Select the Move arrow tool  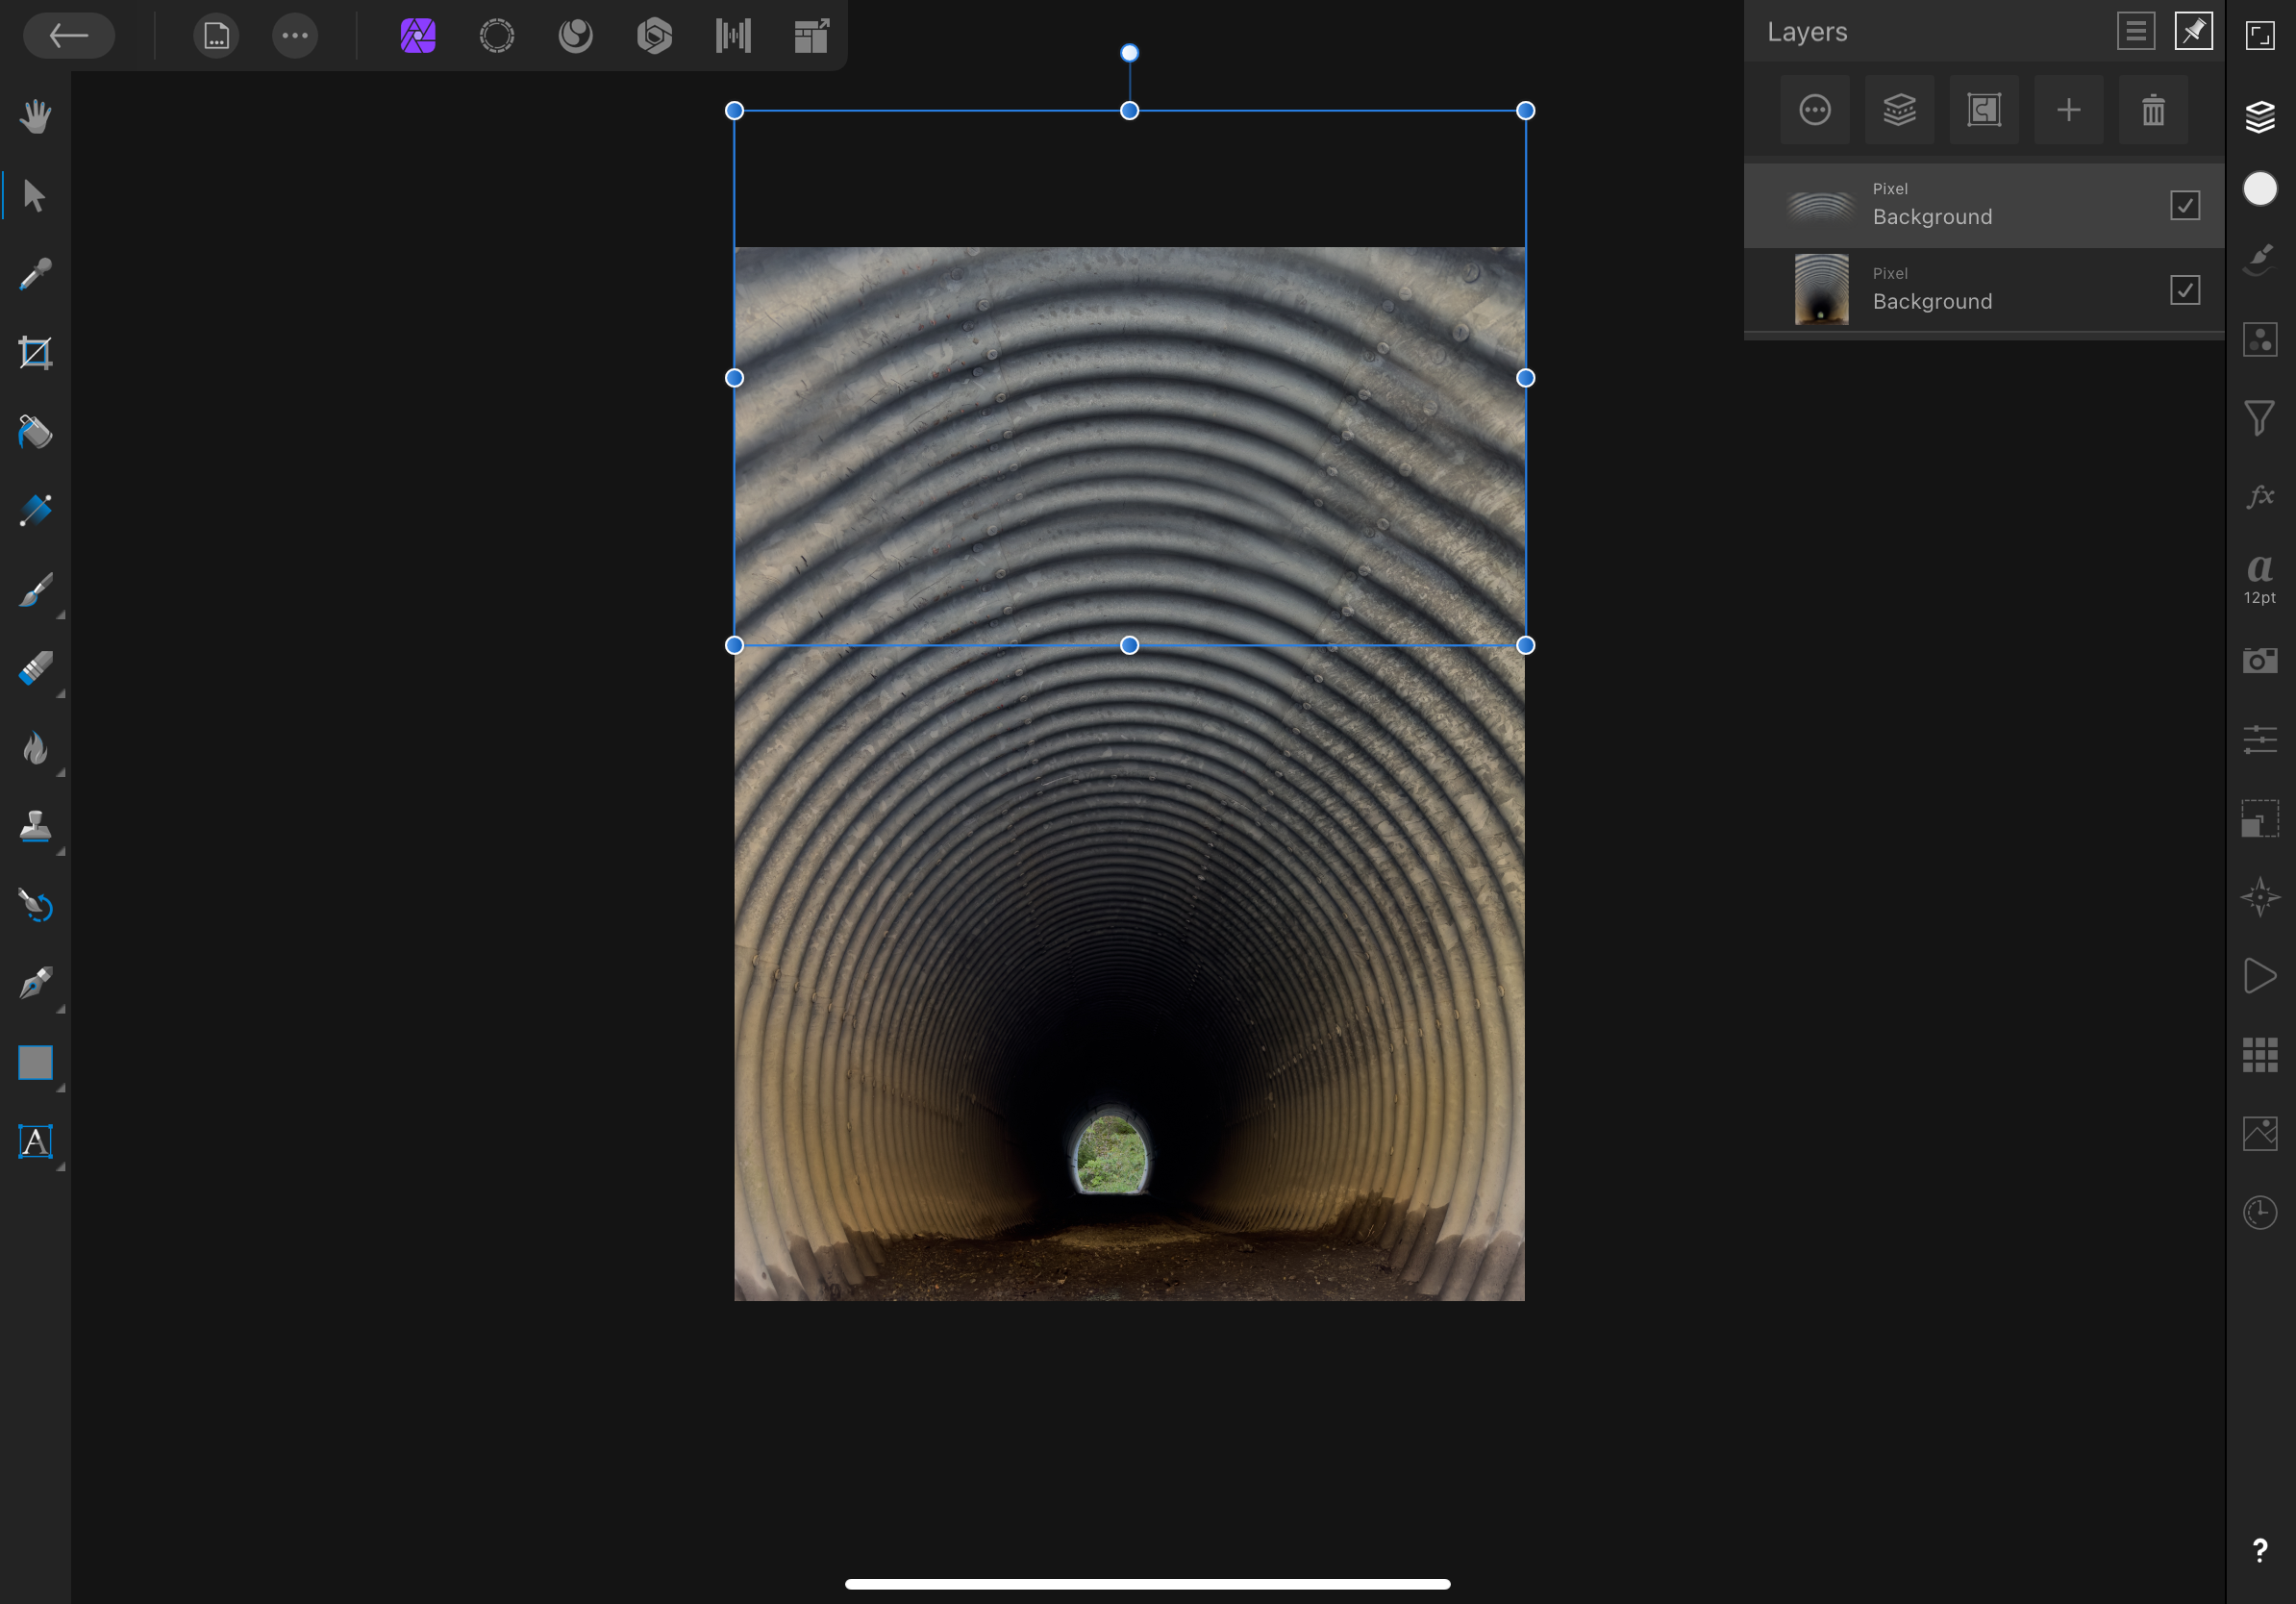[35, 195]
